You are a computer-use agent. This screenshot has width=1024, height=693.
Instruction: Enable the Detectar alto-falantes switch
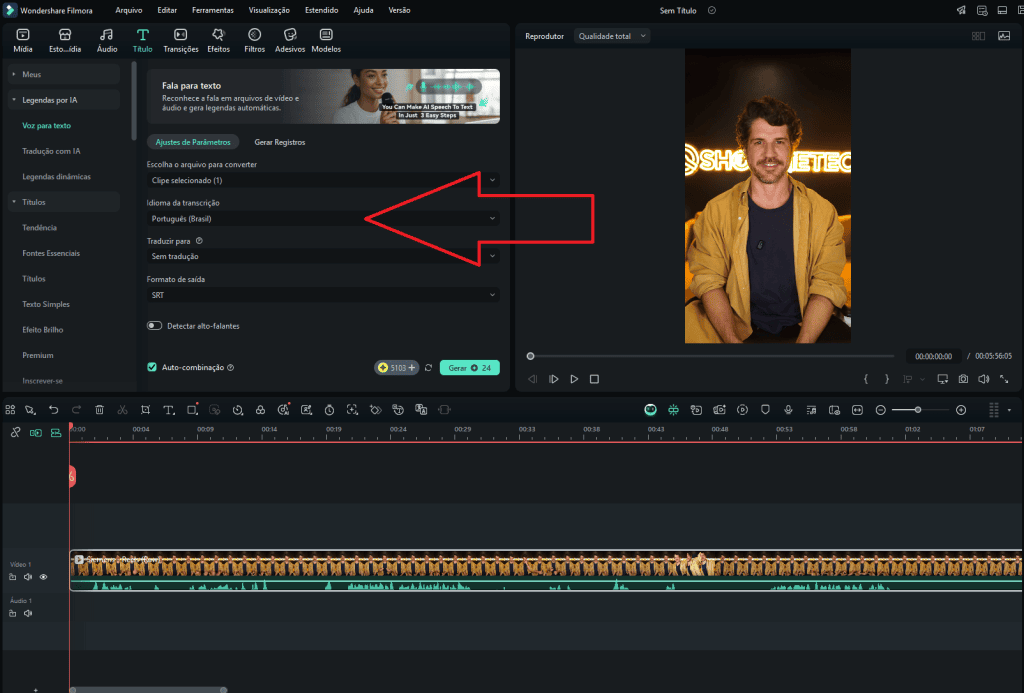(x=155, y=326)
